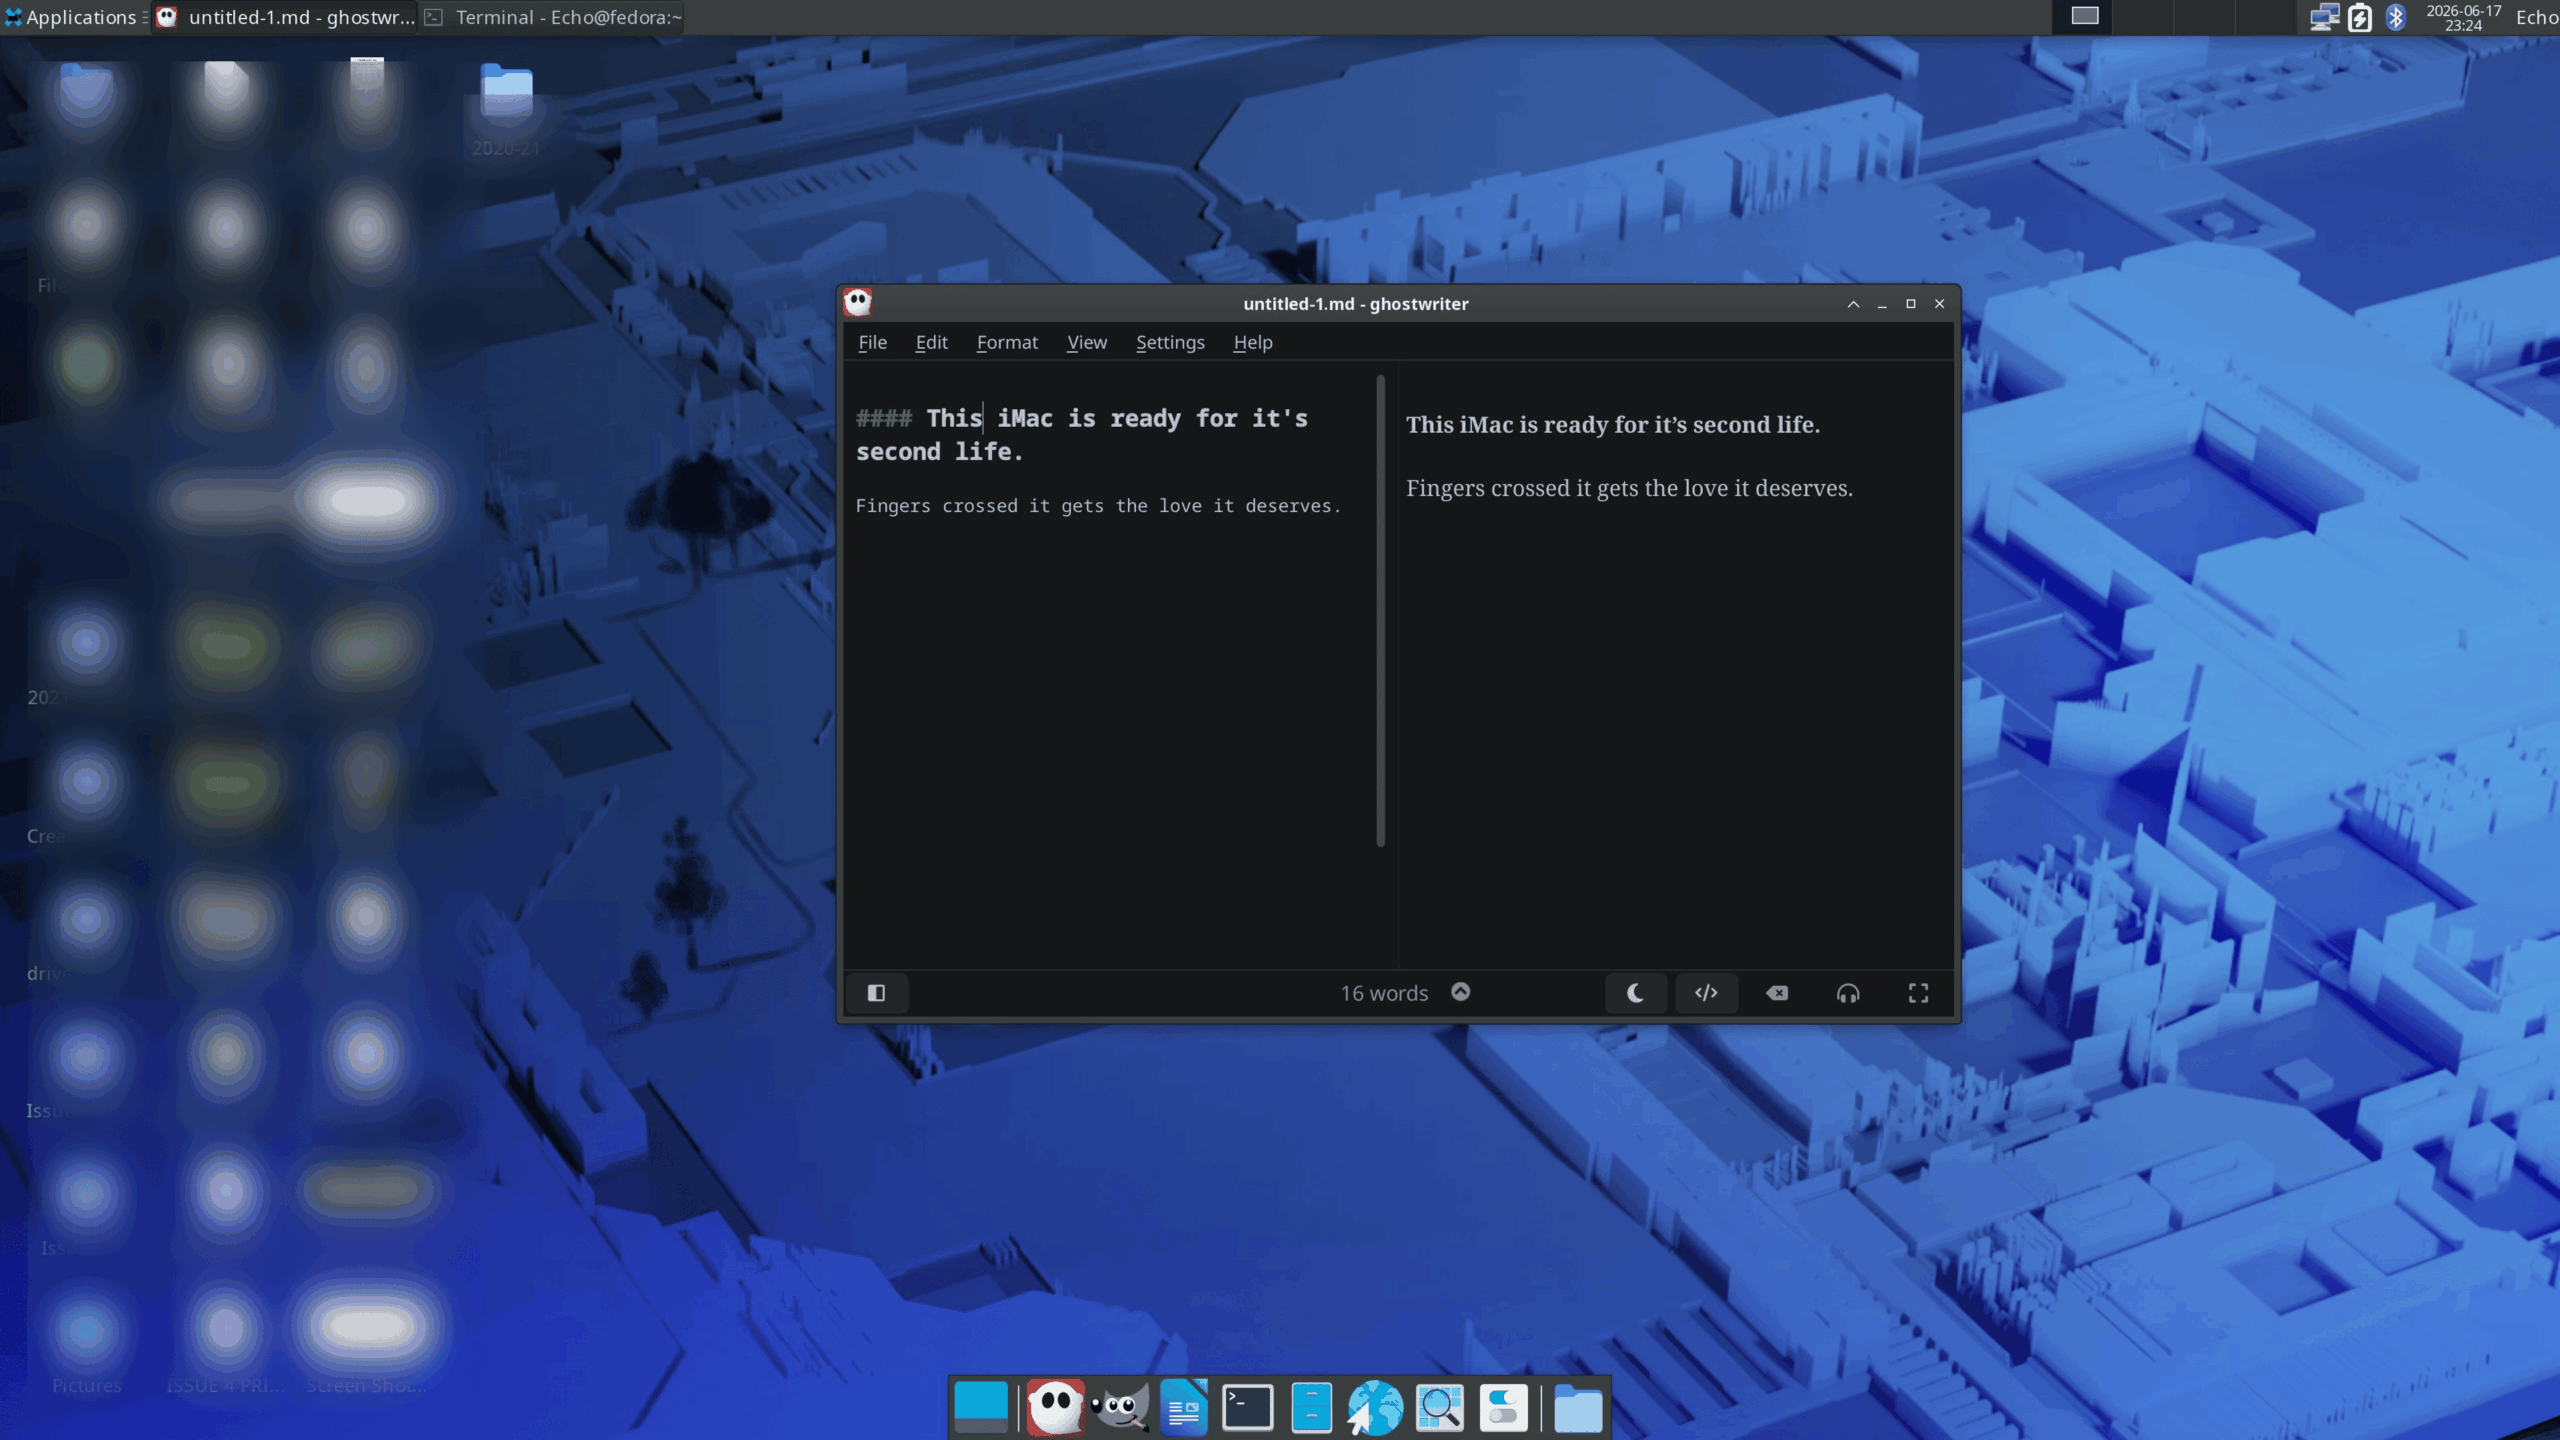2560x1440 pixels.
Task: Open the Help menu
Action: 1252,342
